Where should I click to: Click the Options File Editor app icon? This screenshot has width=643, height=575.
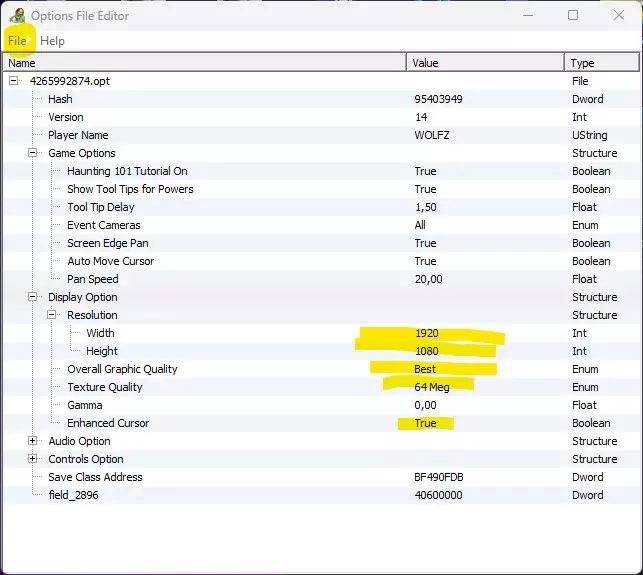18,16
